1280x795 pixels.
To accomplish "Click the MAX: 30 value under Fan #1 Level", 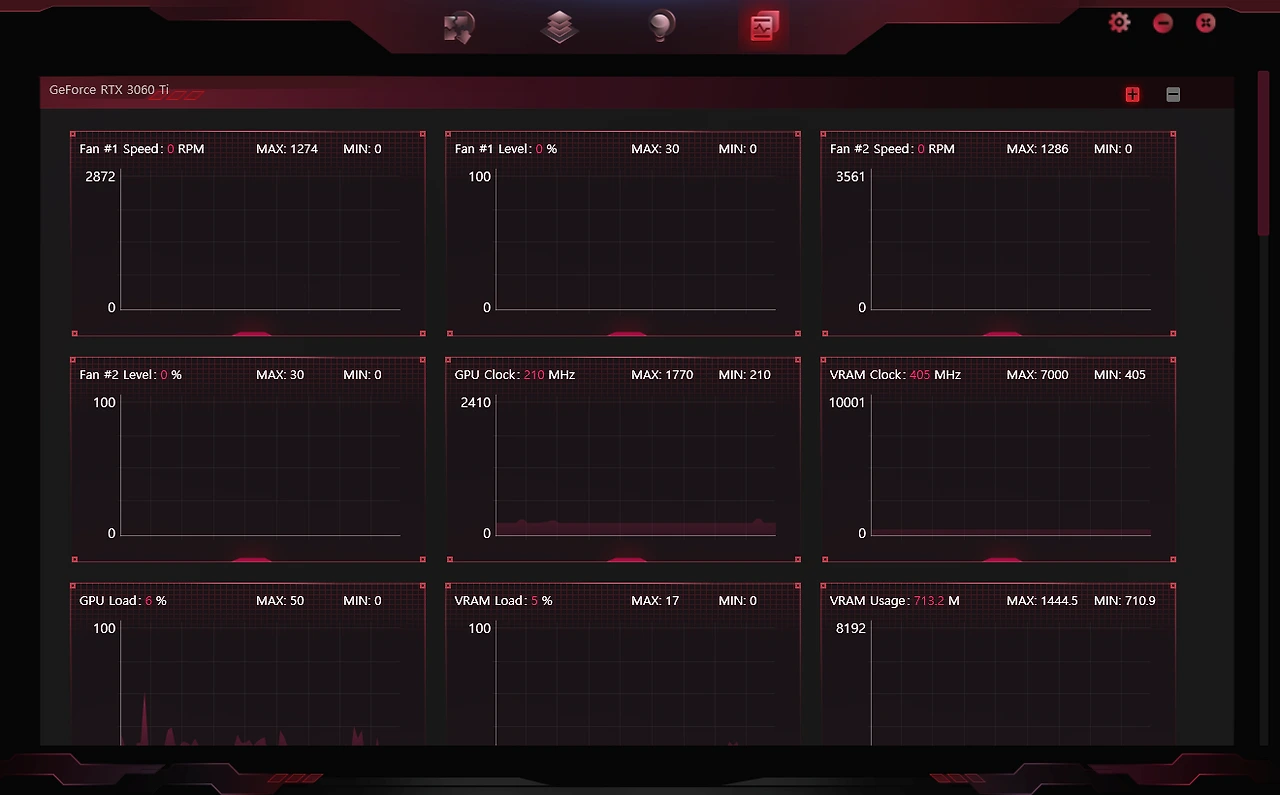I will tap(655, 149).
